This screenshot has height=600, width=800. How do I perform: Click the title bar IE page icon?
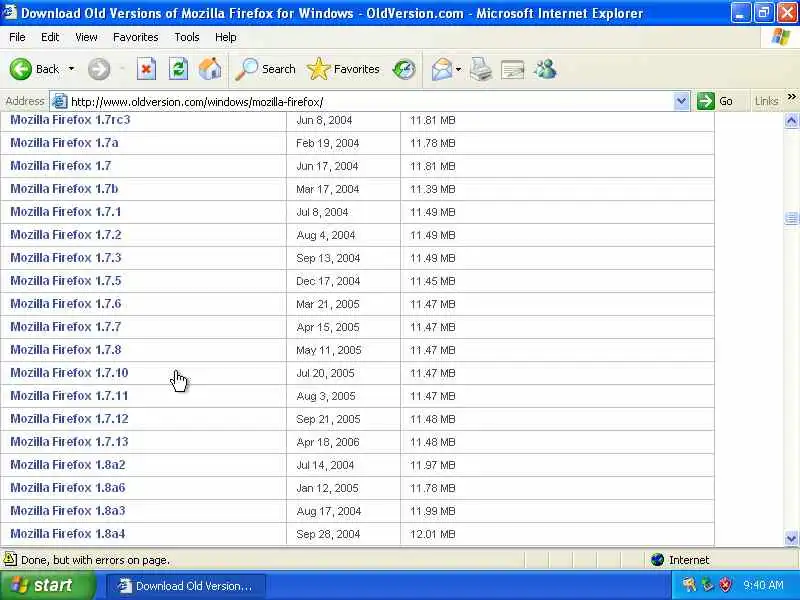(9, 11)
